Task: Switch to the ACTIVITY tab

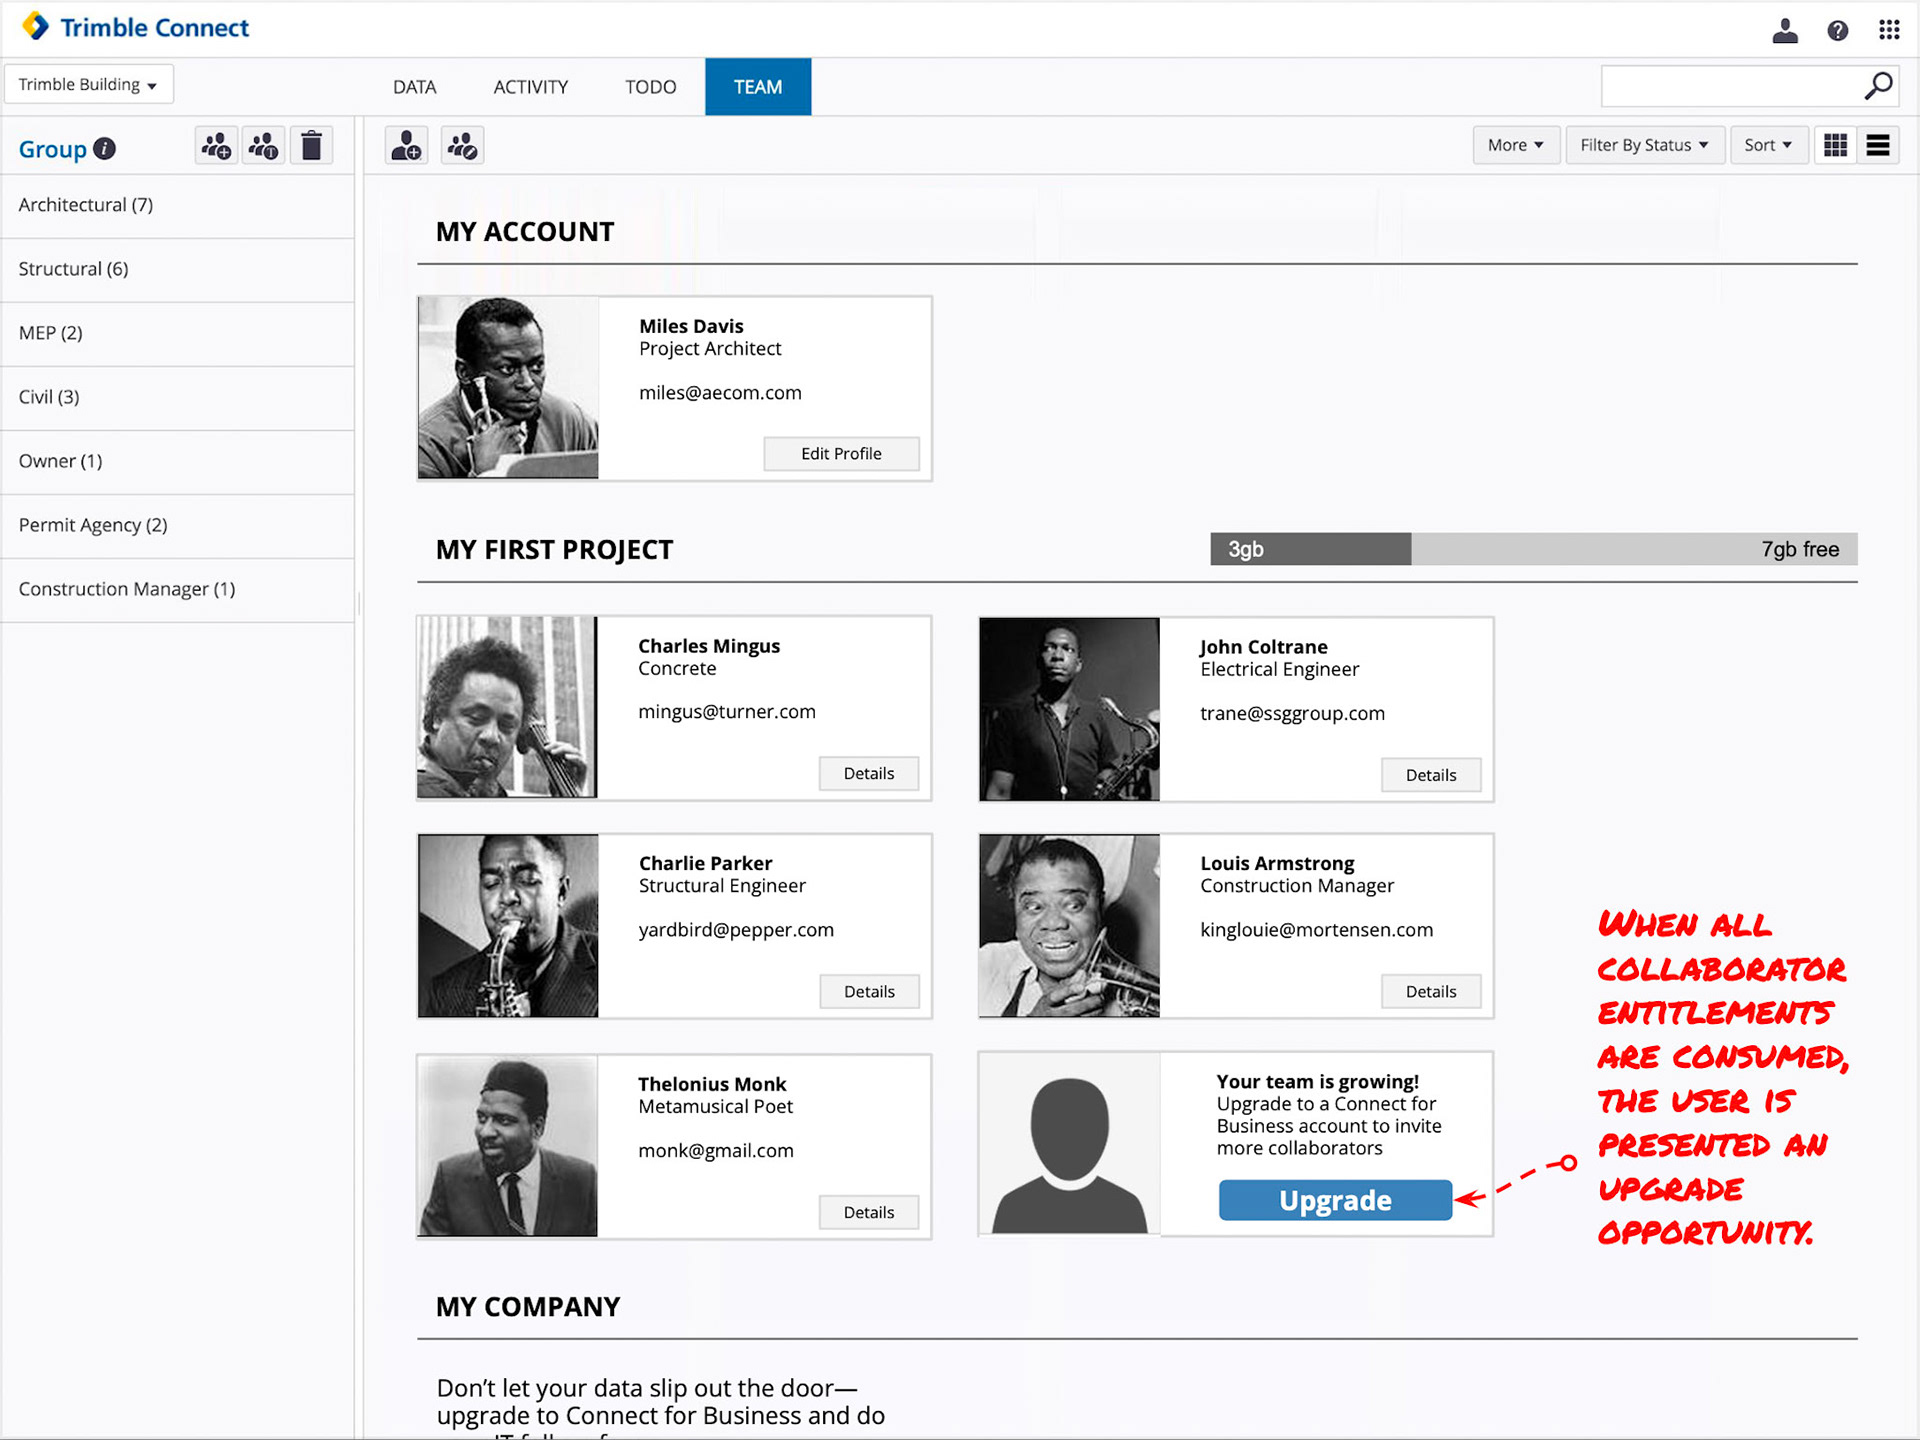Action: (530, 87)
